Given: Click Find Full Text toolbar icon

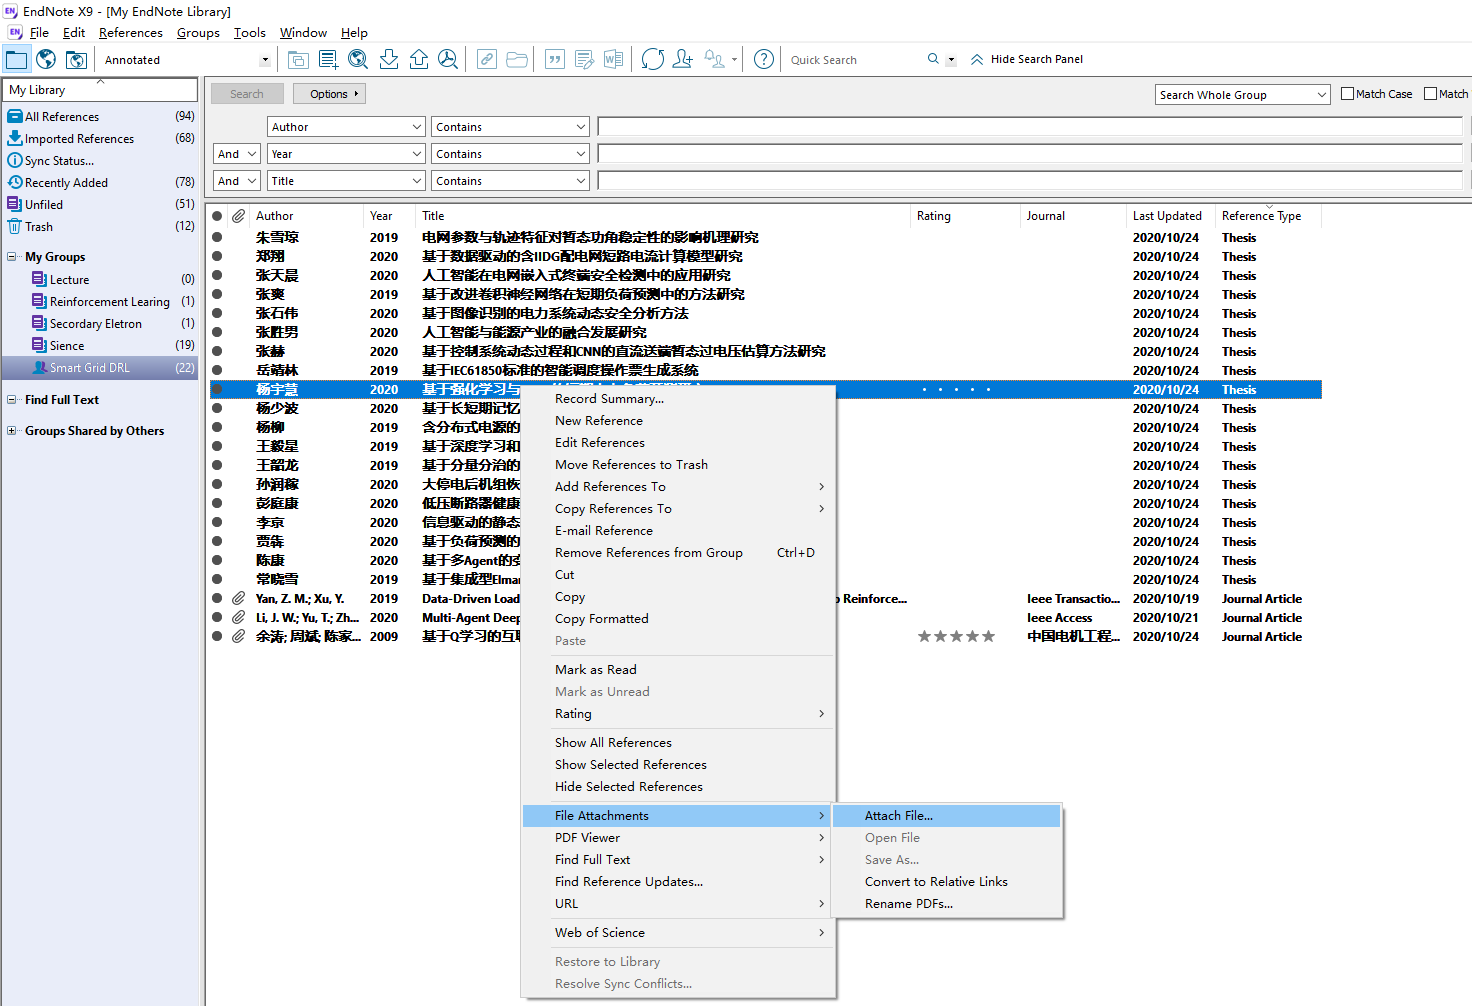Looking at the screenshot, I should [448, 59].
